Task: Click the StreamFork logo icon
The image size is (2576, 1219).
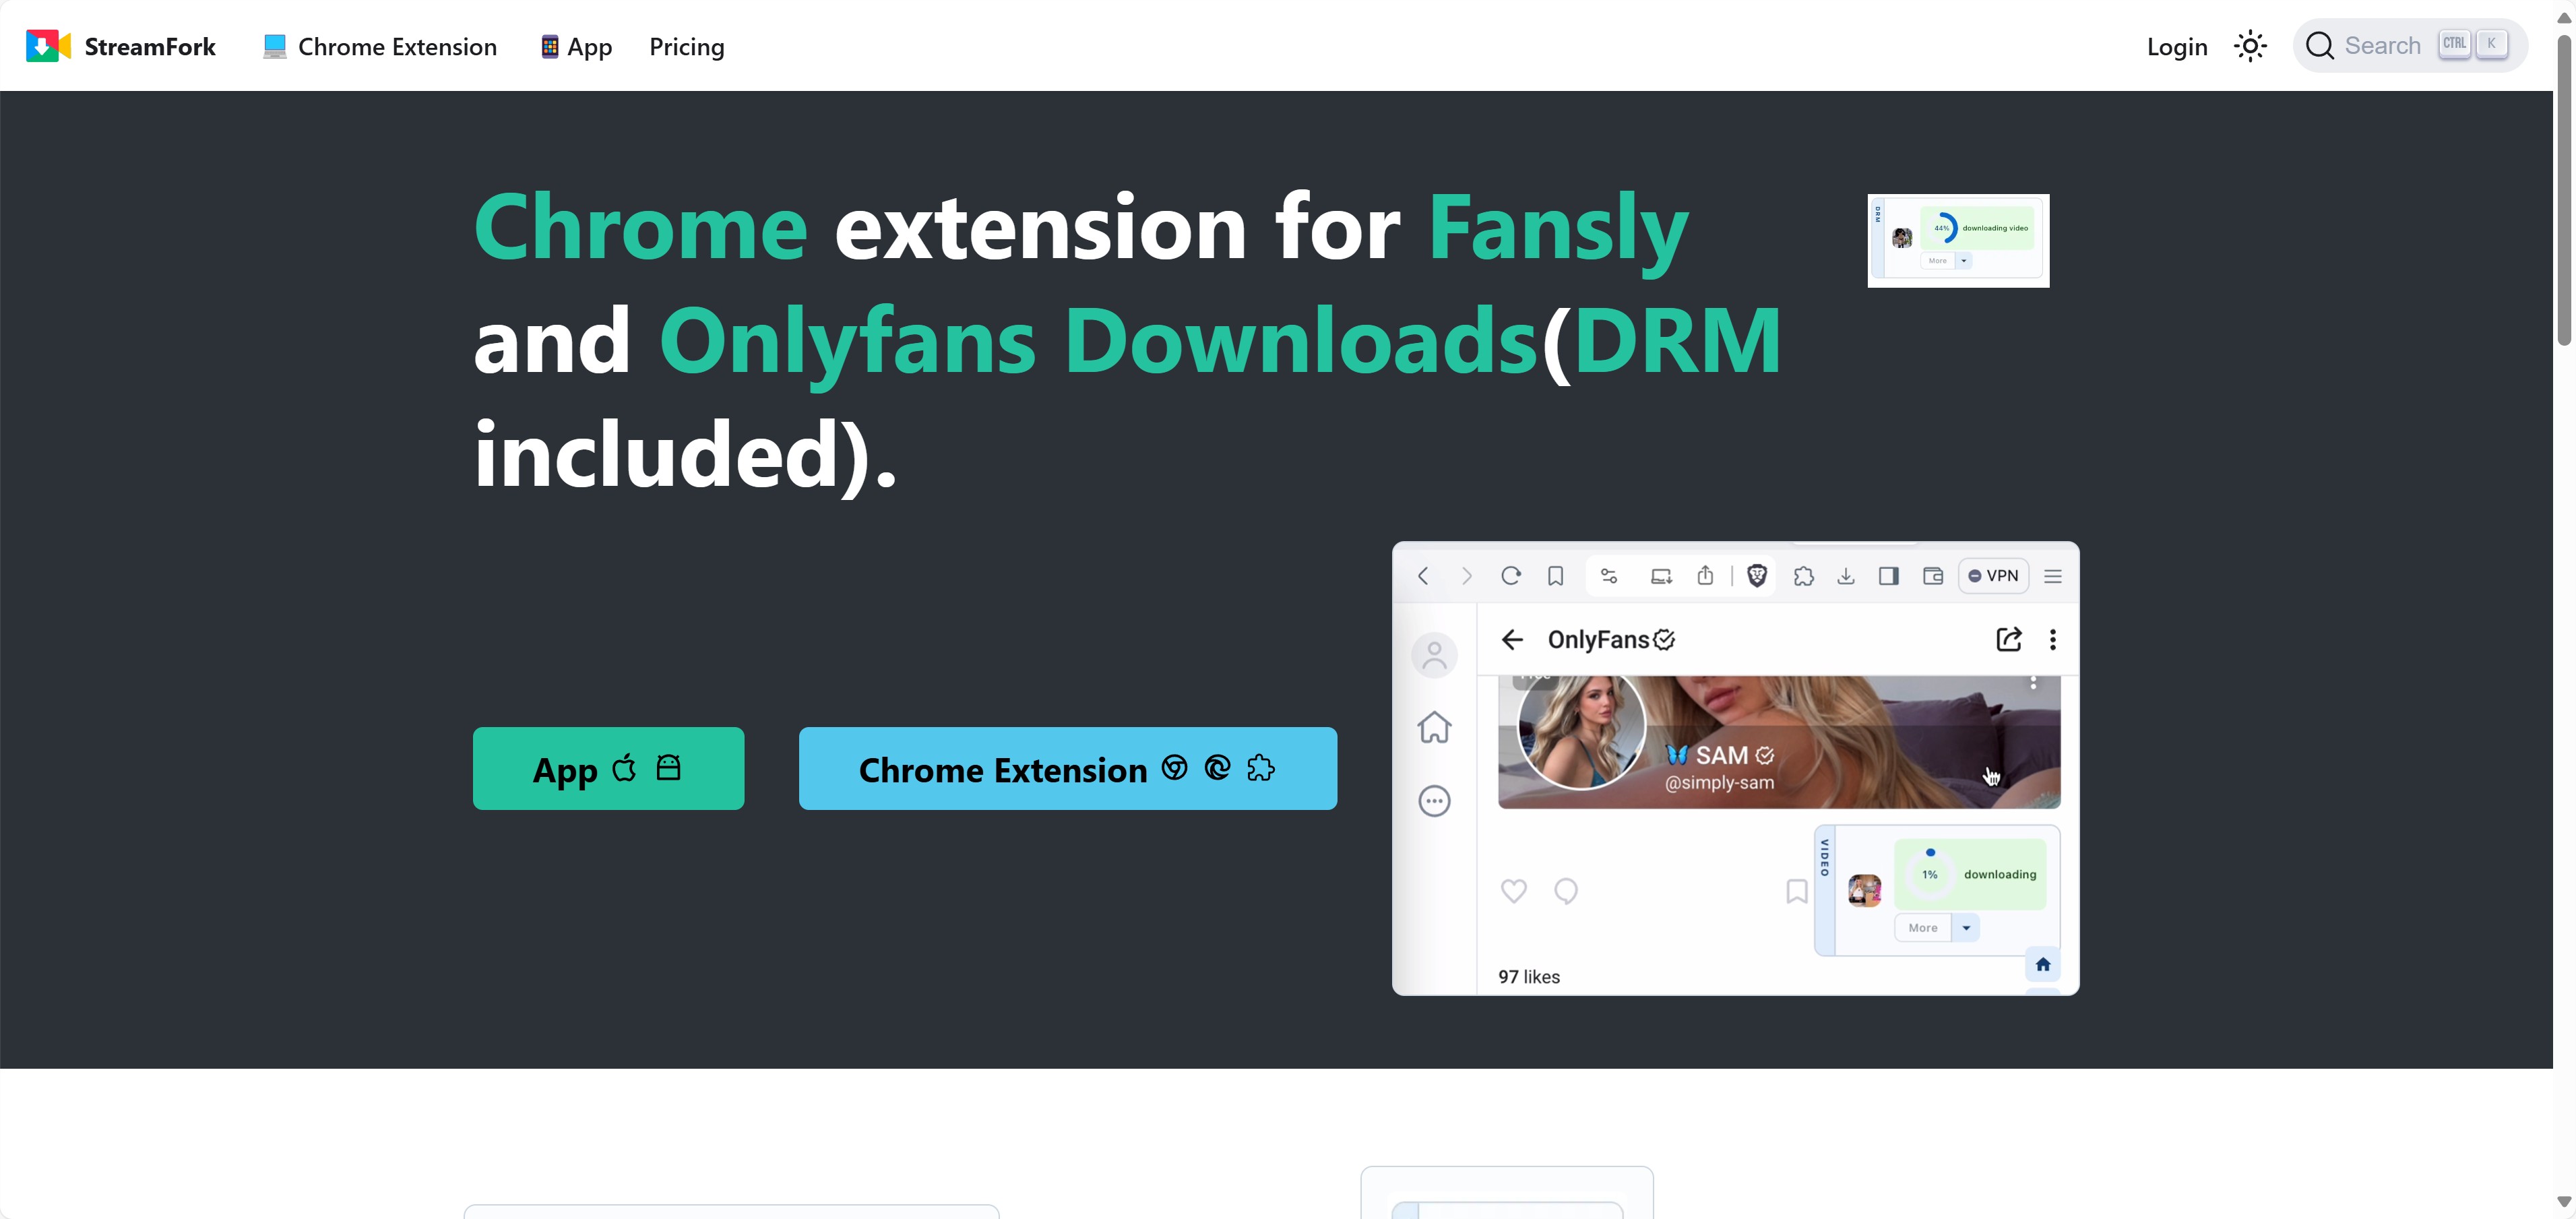Action: pos(48,46)
